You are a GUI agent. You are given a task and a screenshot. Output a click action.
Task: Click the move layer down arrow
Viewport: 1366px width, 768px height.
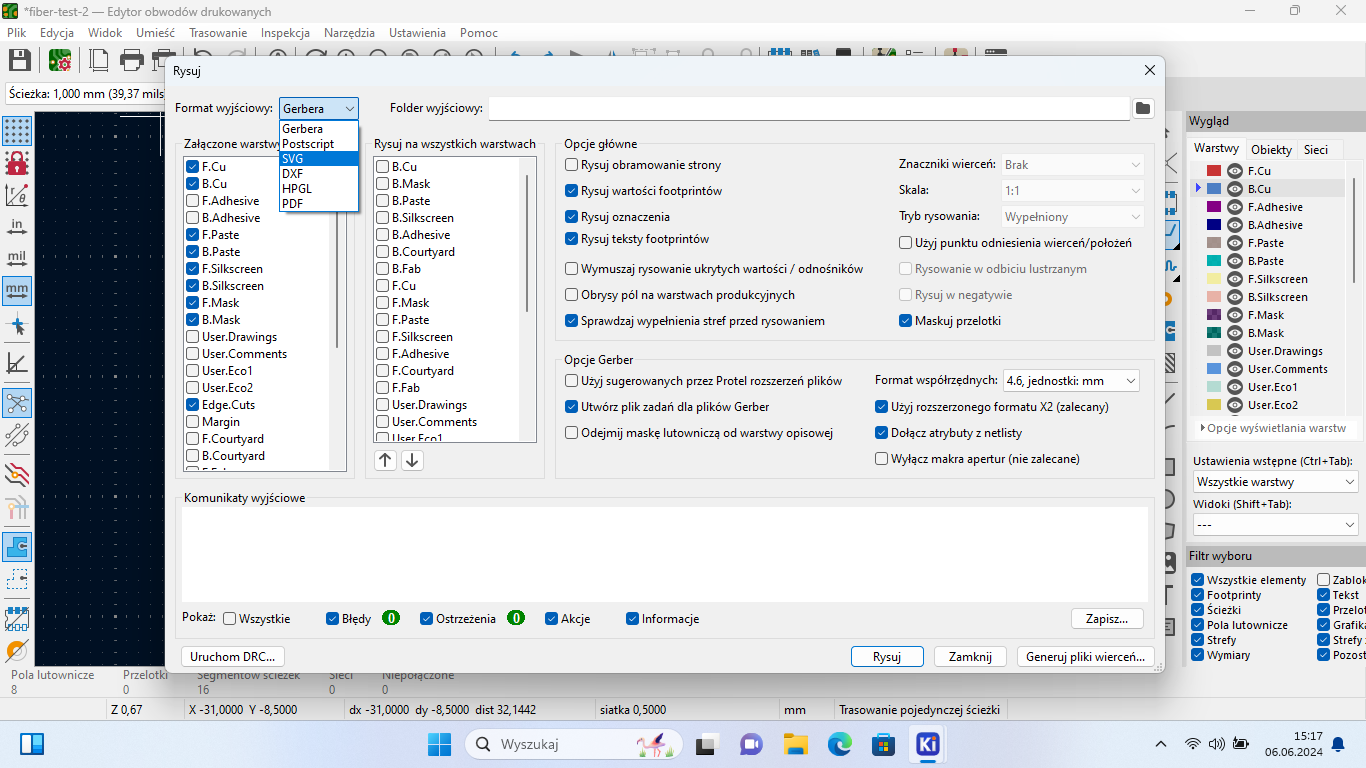tap(412, 460)
